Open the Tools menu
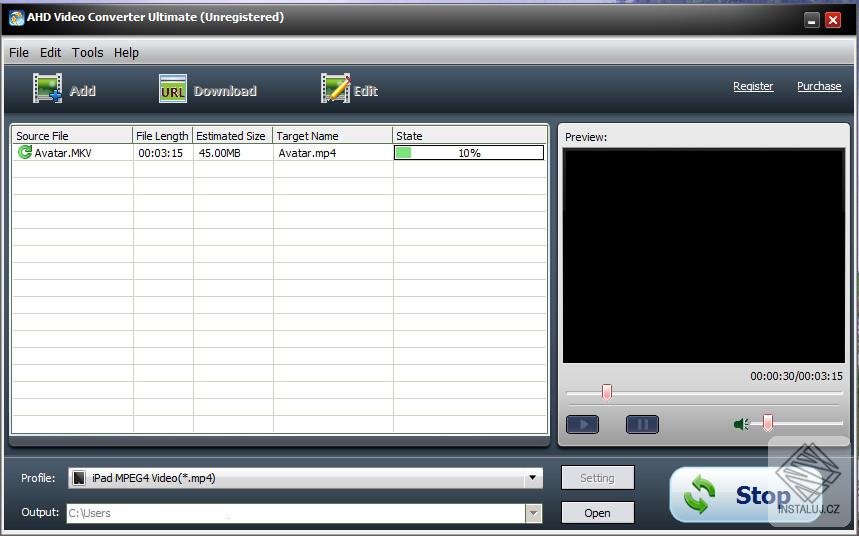This screenshot has width=859, height=536. pyautogui.click(x=88, y=53)
